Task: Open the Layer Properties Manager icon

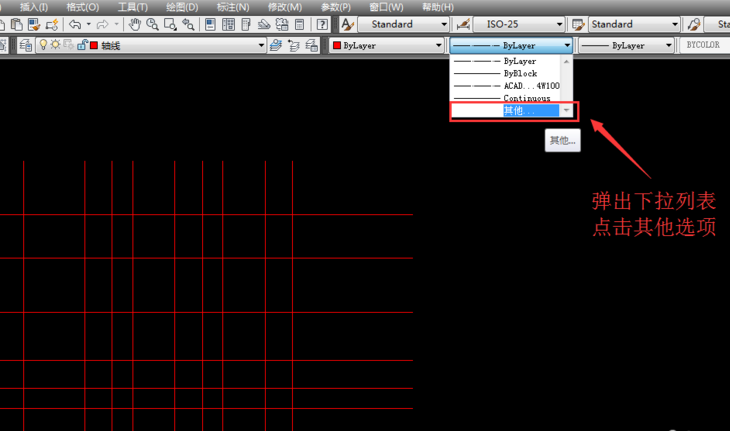Action: point(27,45)
